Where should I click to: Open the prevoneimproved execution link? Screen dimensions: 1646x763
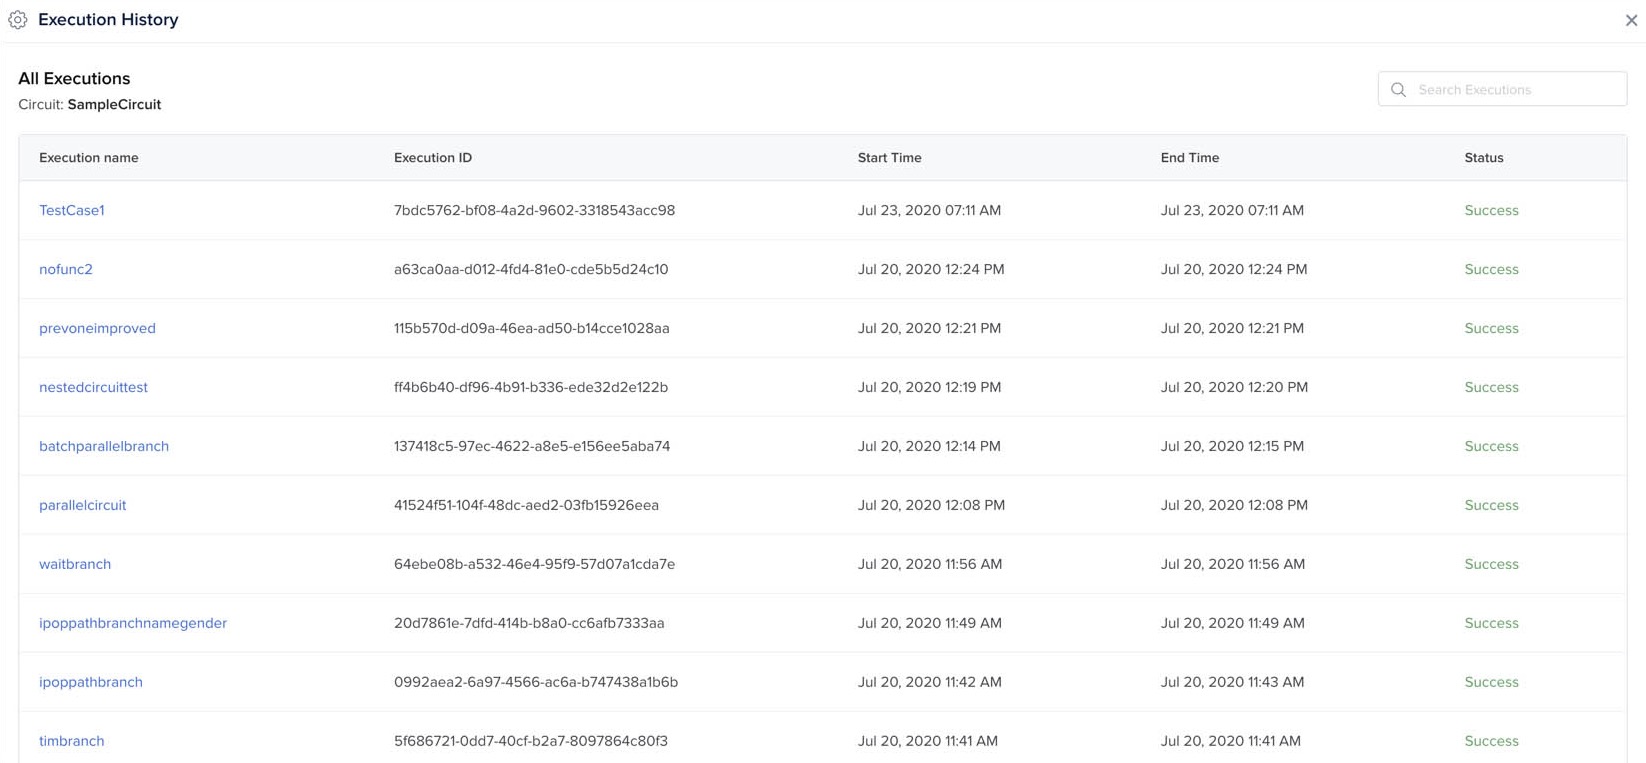point(97,328)
